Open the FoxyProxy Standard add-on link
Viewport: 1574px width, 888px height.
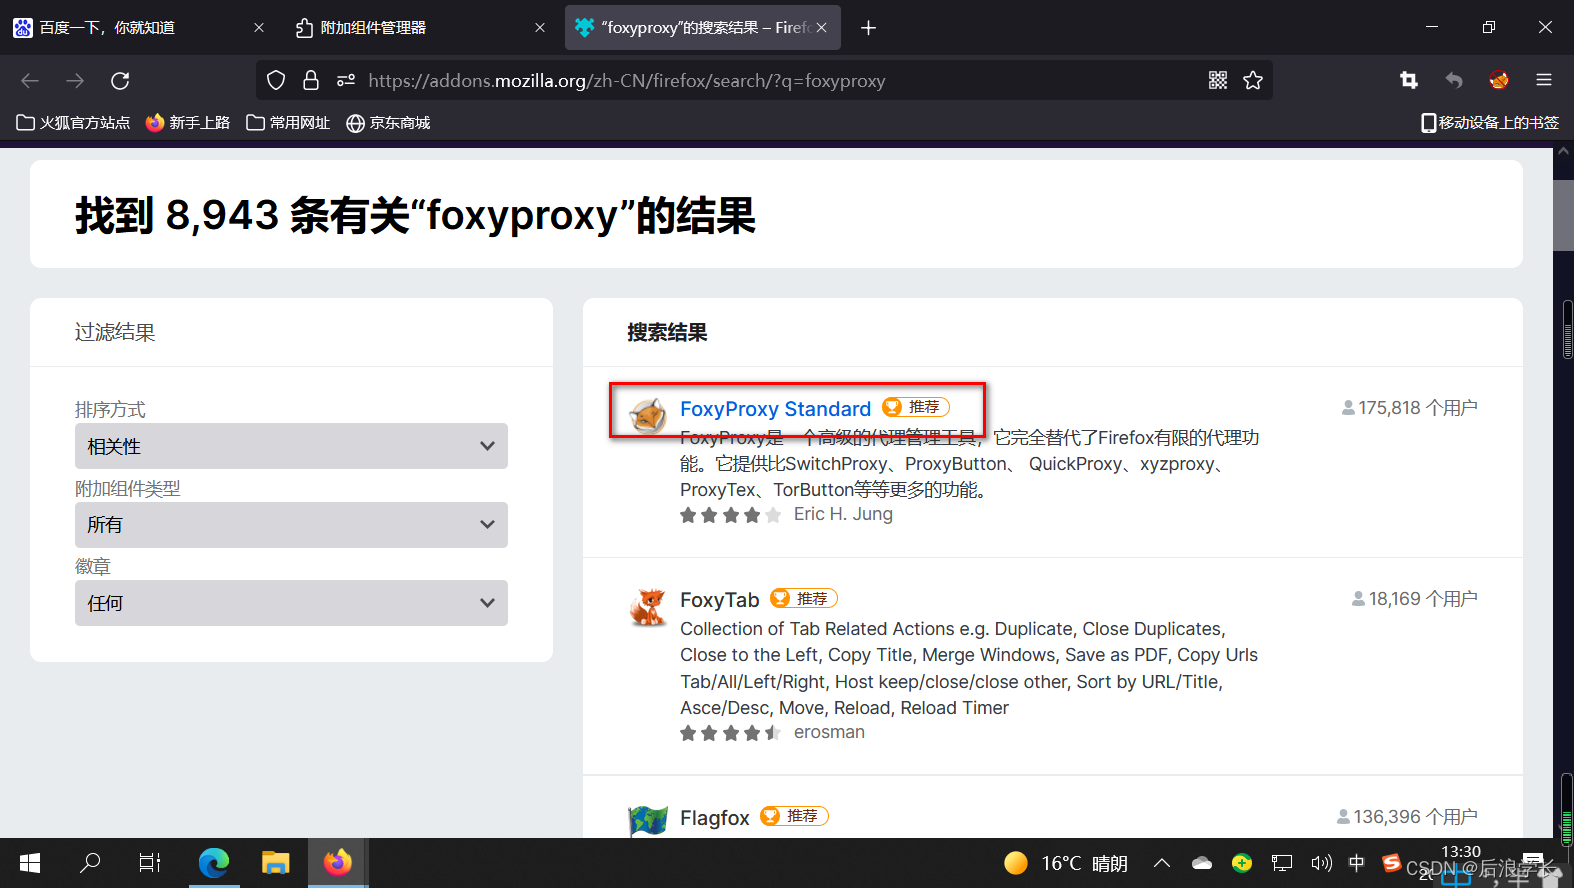[x=775, y=409]
